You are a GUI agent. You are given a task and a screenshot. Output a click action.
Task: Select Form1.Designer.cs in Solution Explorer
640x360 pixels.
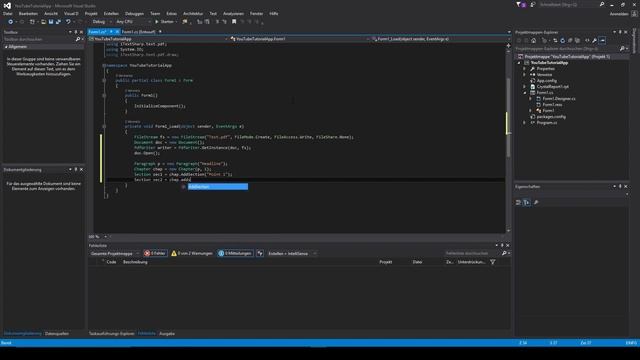[x=559, y=99]
